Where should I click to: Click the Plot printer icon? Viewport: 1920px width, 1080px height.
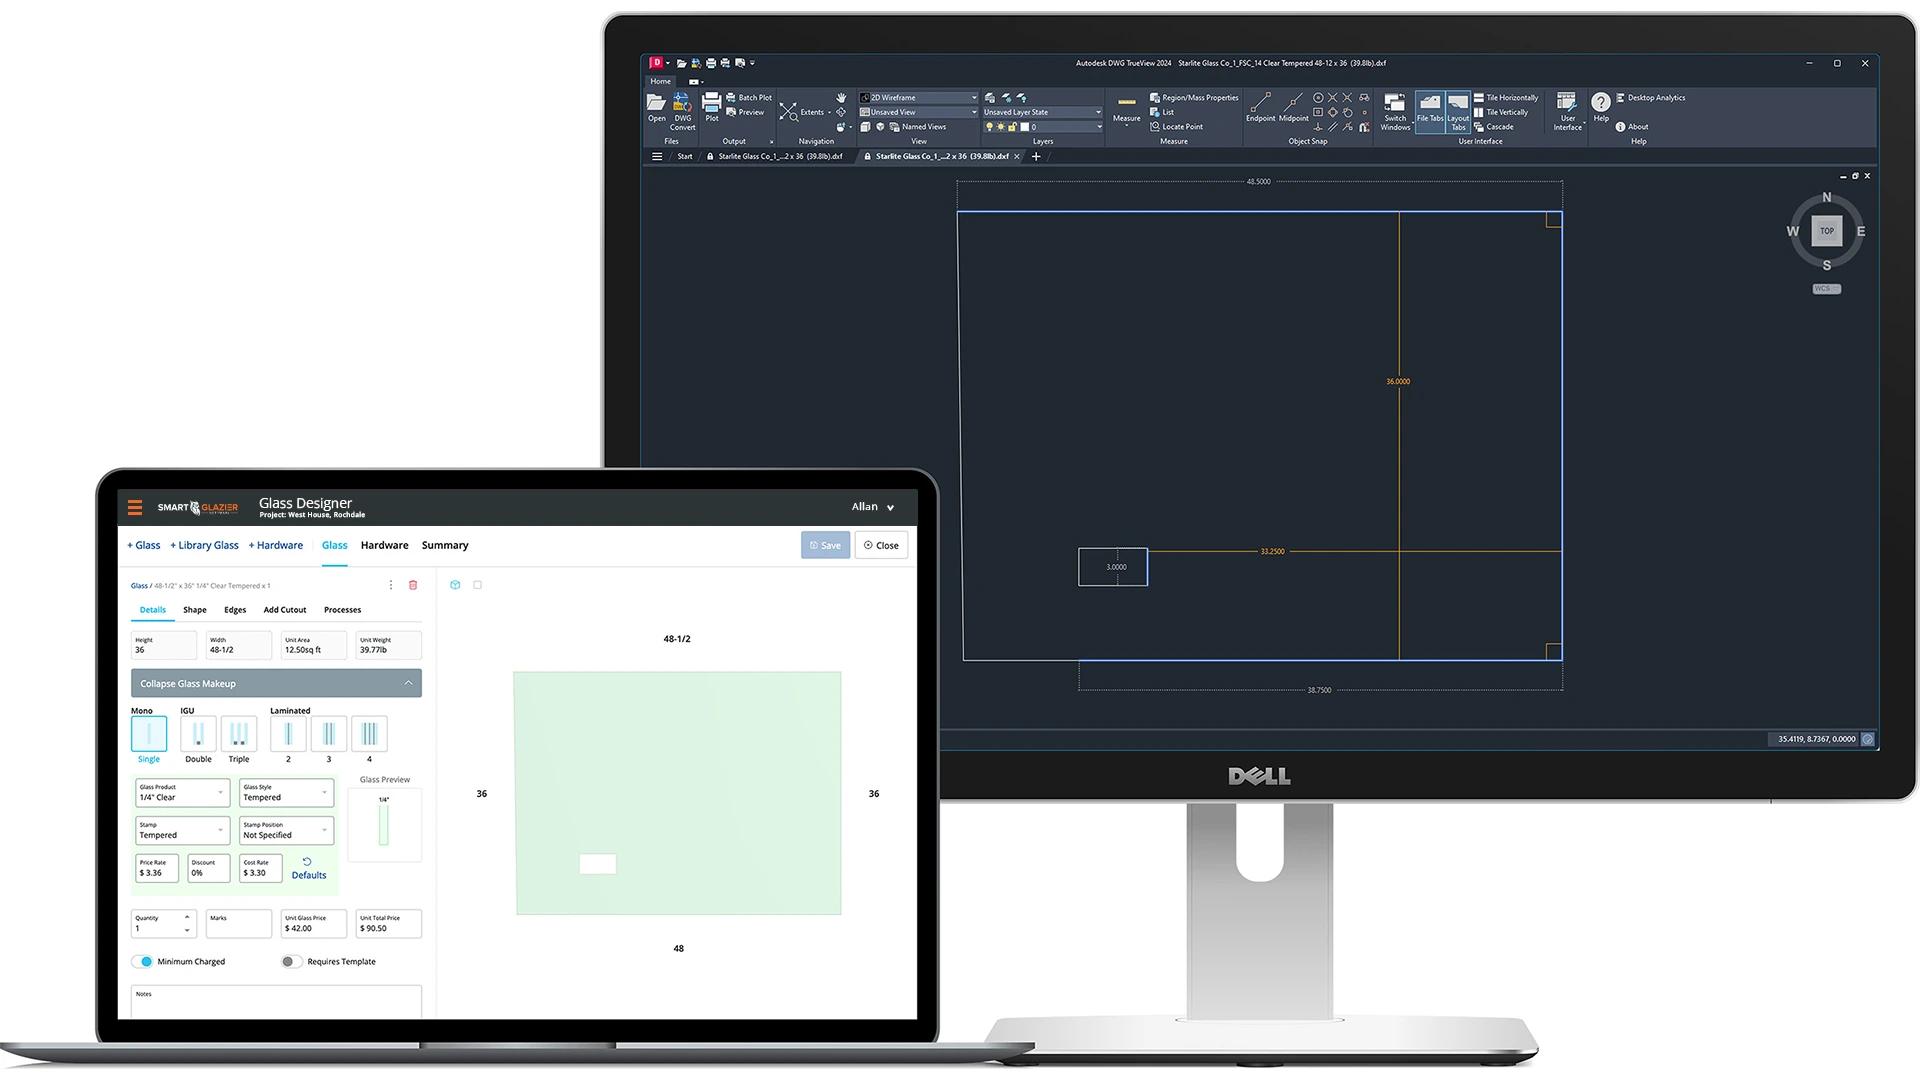click(x=711, y=103)
